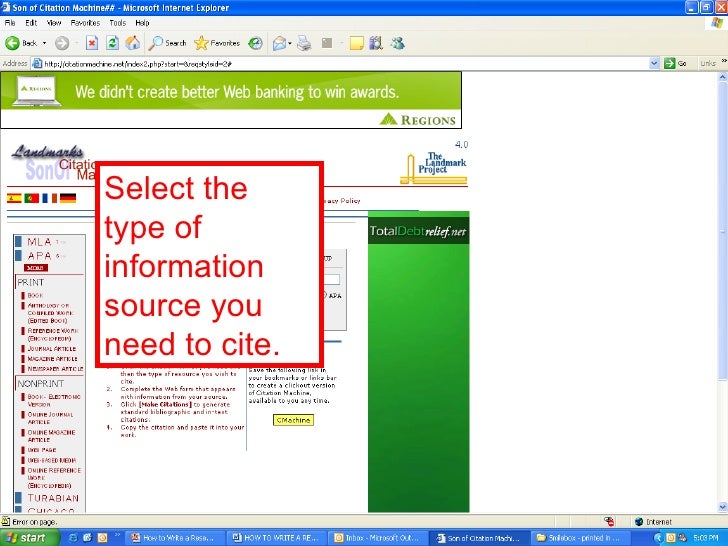
Task: Select the Portuguese flag language icon
Action: (x=32, y=198)
